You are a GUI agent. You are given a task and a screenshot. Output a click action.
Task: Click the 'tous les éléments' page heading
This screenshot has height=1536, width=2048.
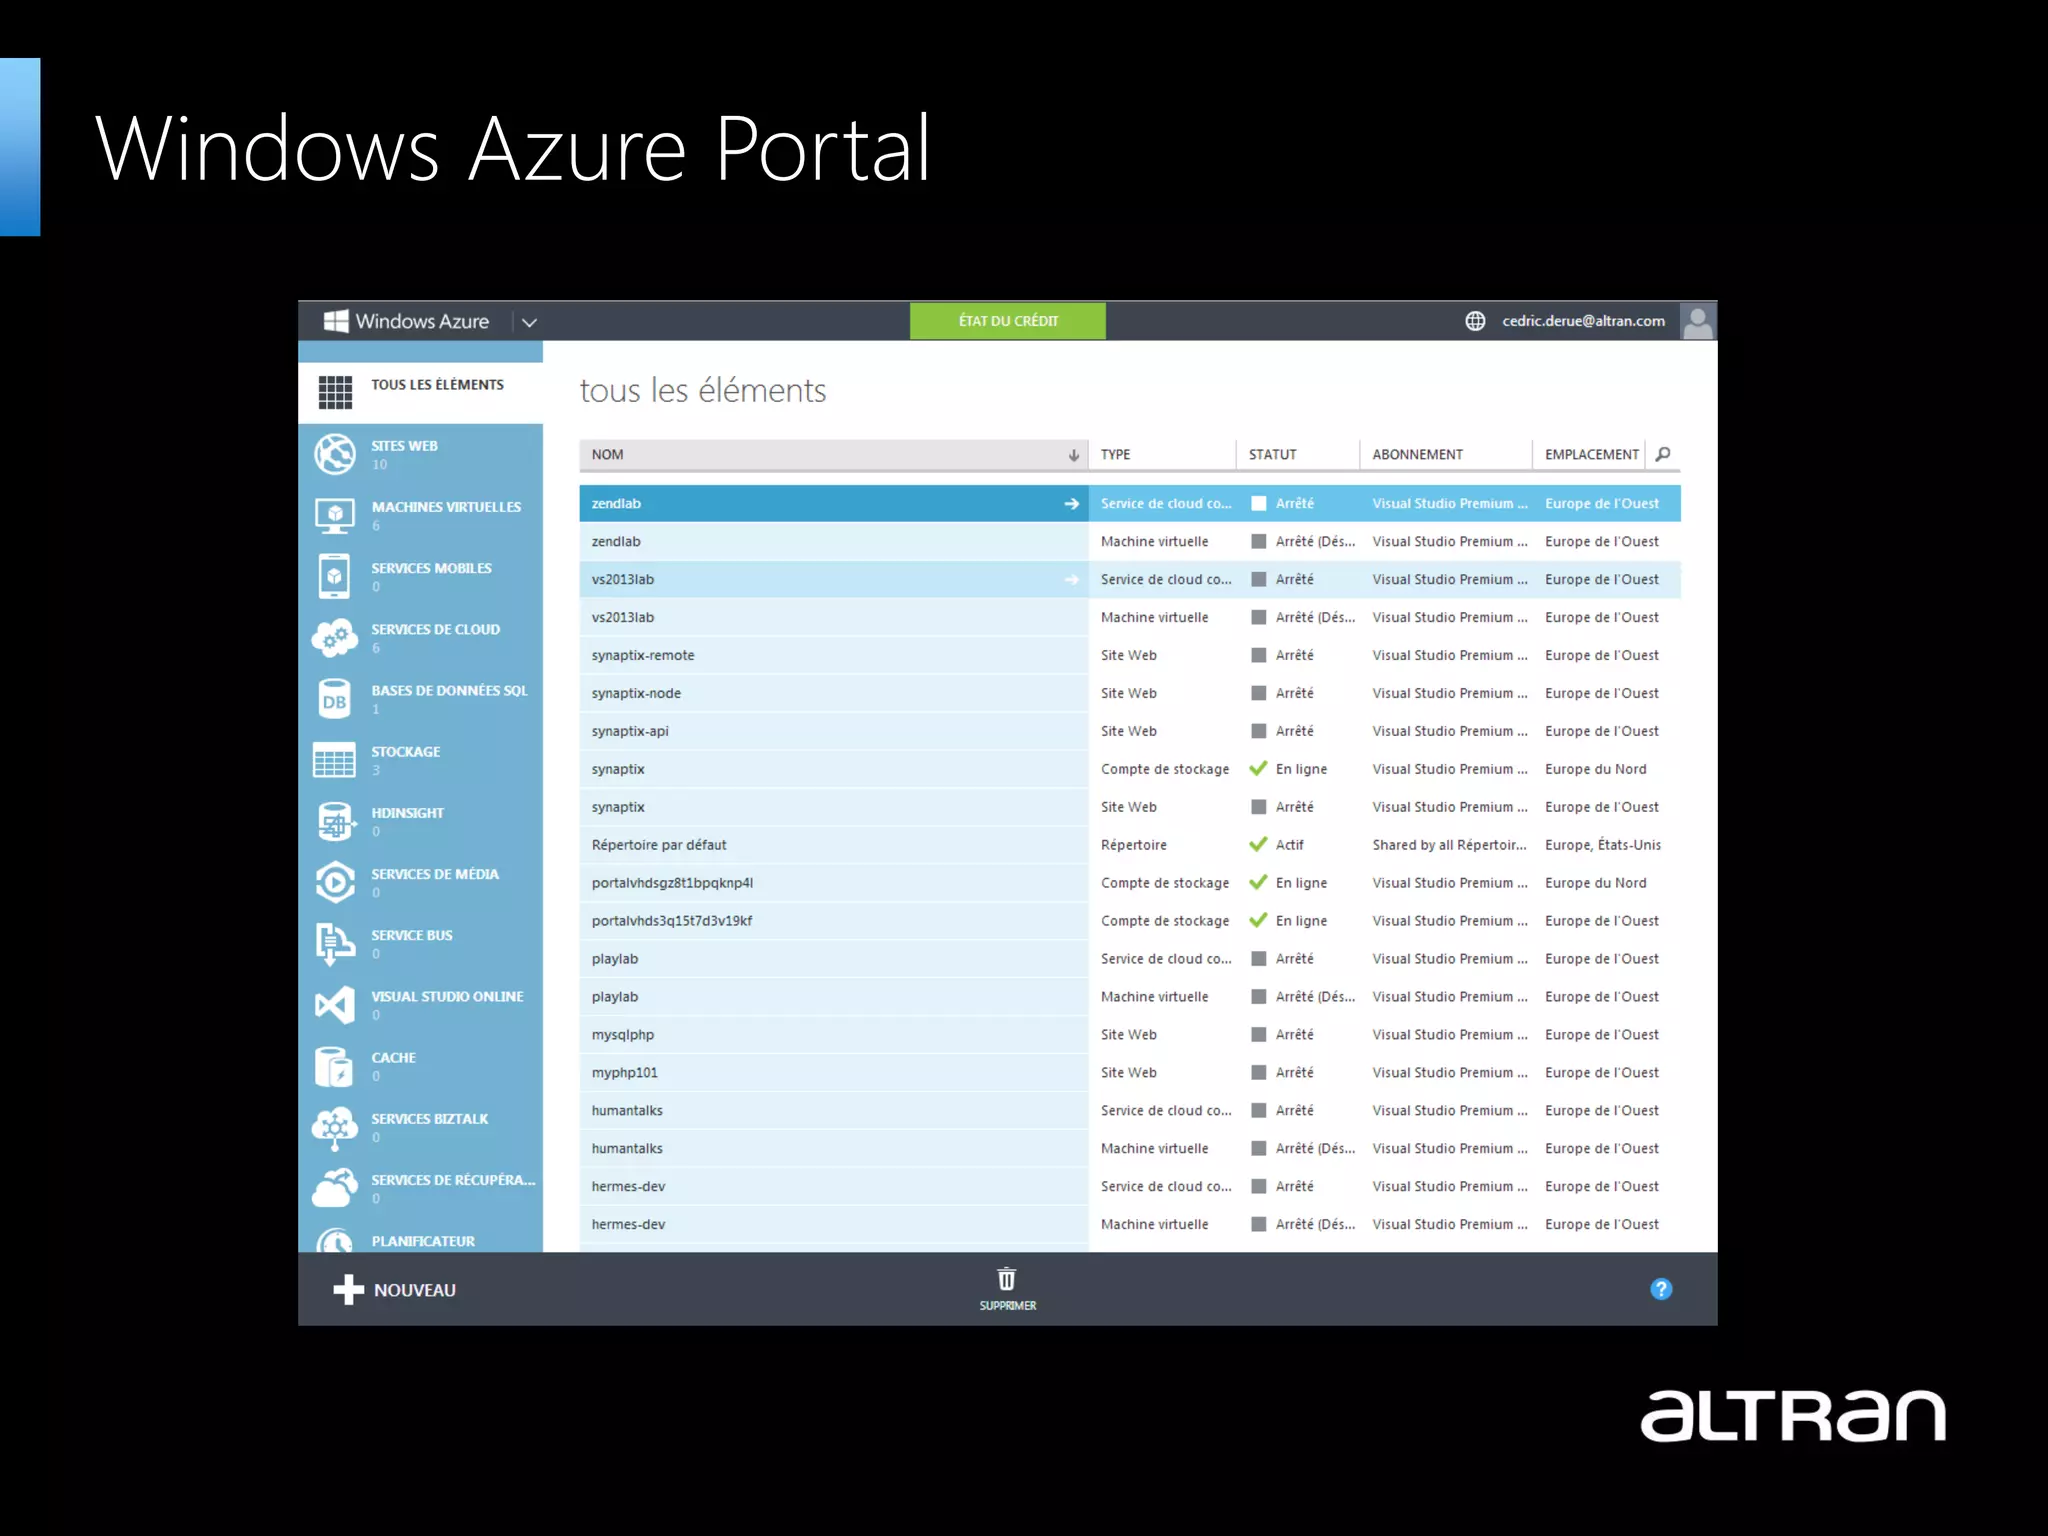tap(703, 390)
